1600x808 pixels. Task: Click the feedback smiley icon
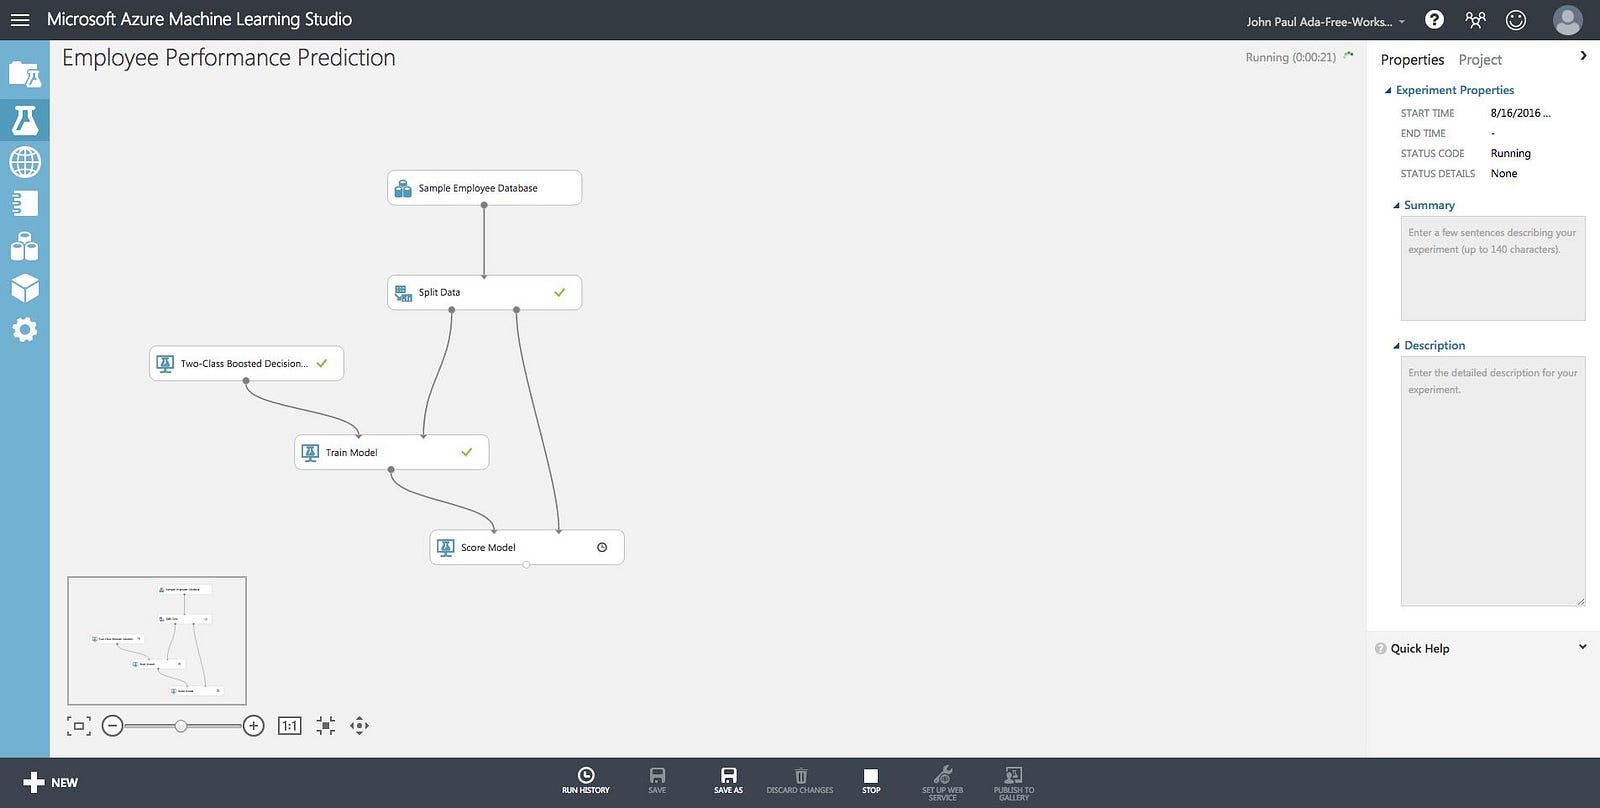click(1516, 19)
